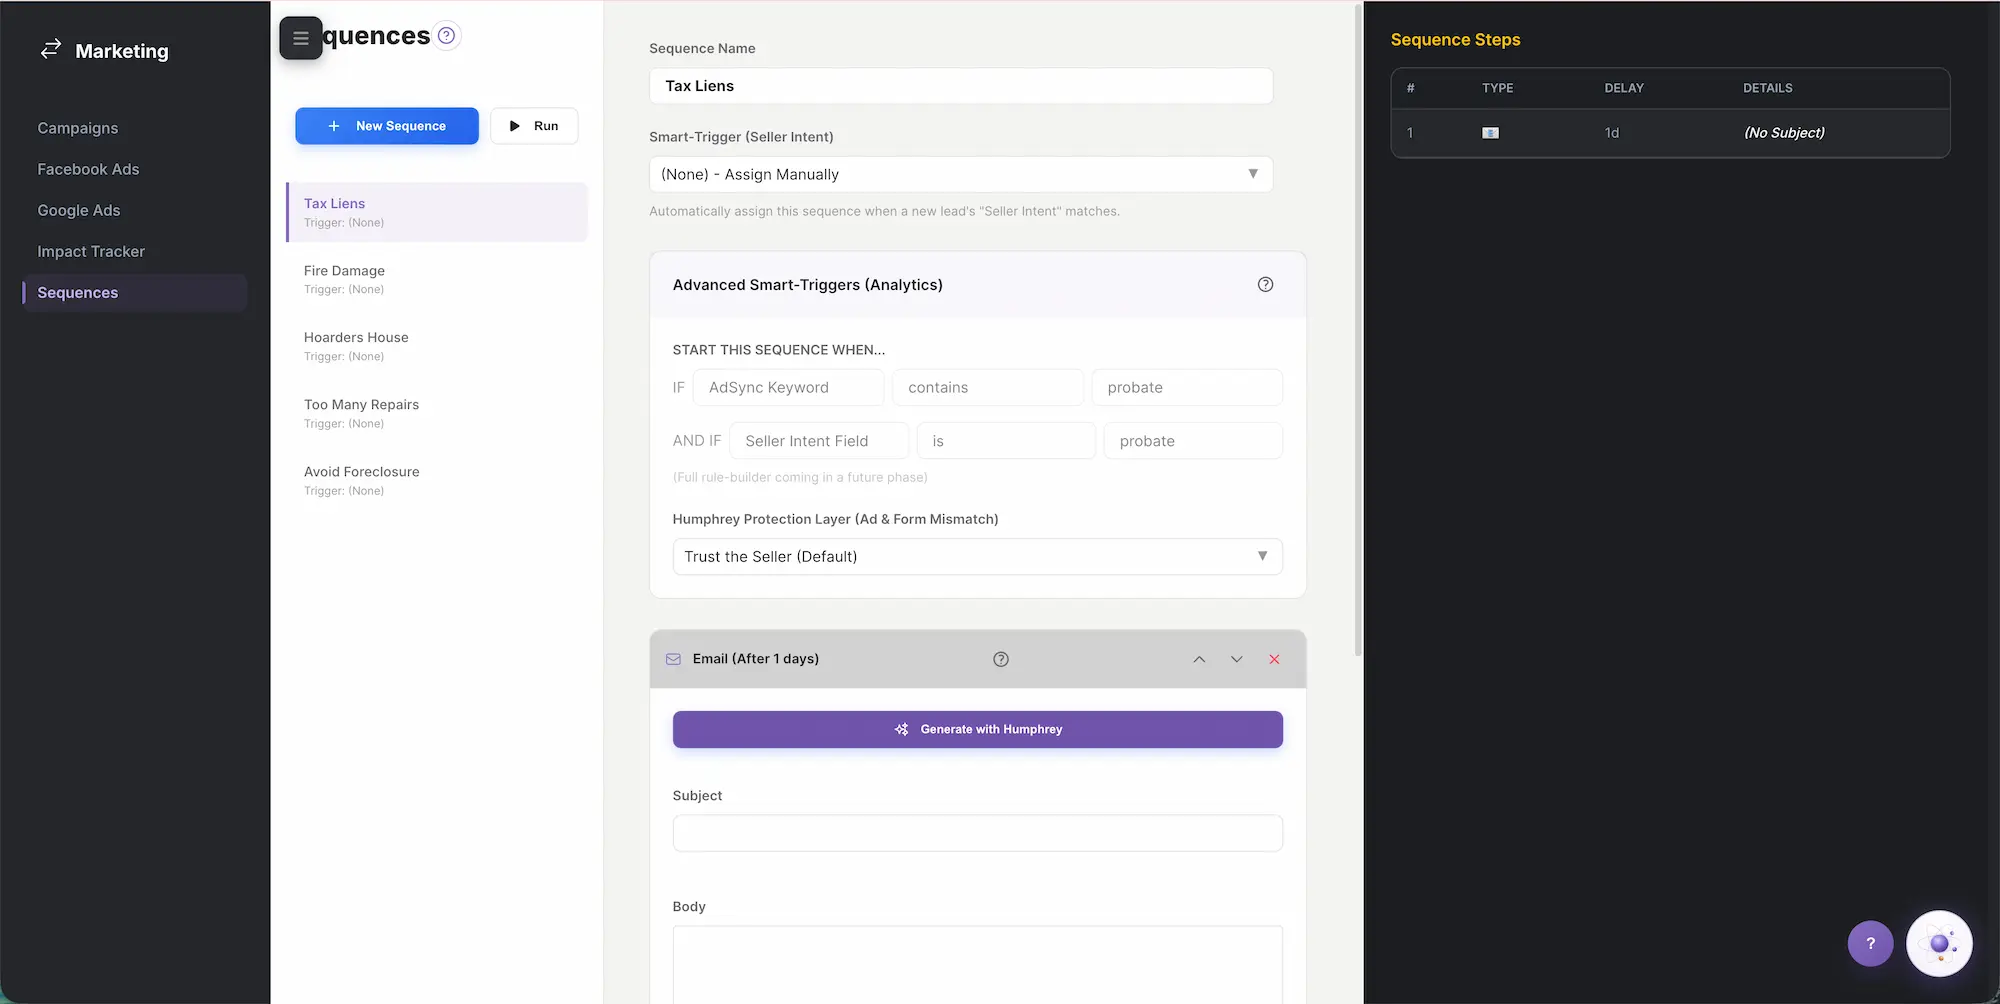This screenshot has height=1004, width=2000.
Task: Click the help icon for Advanced Smart-Triggers
Action: coord(1265,285)
